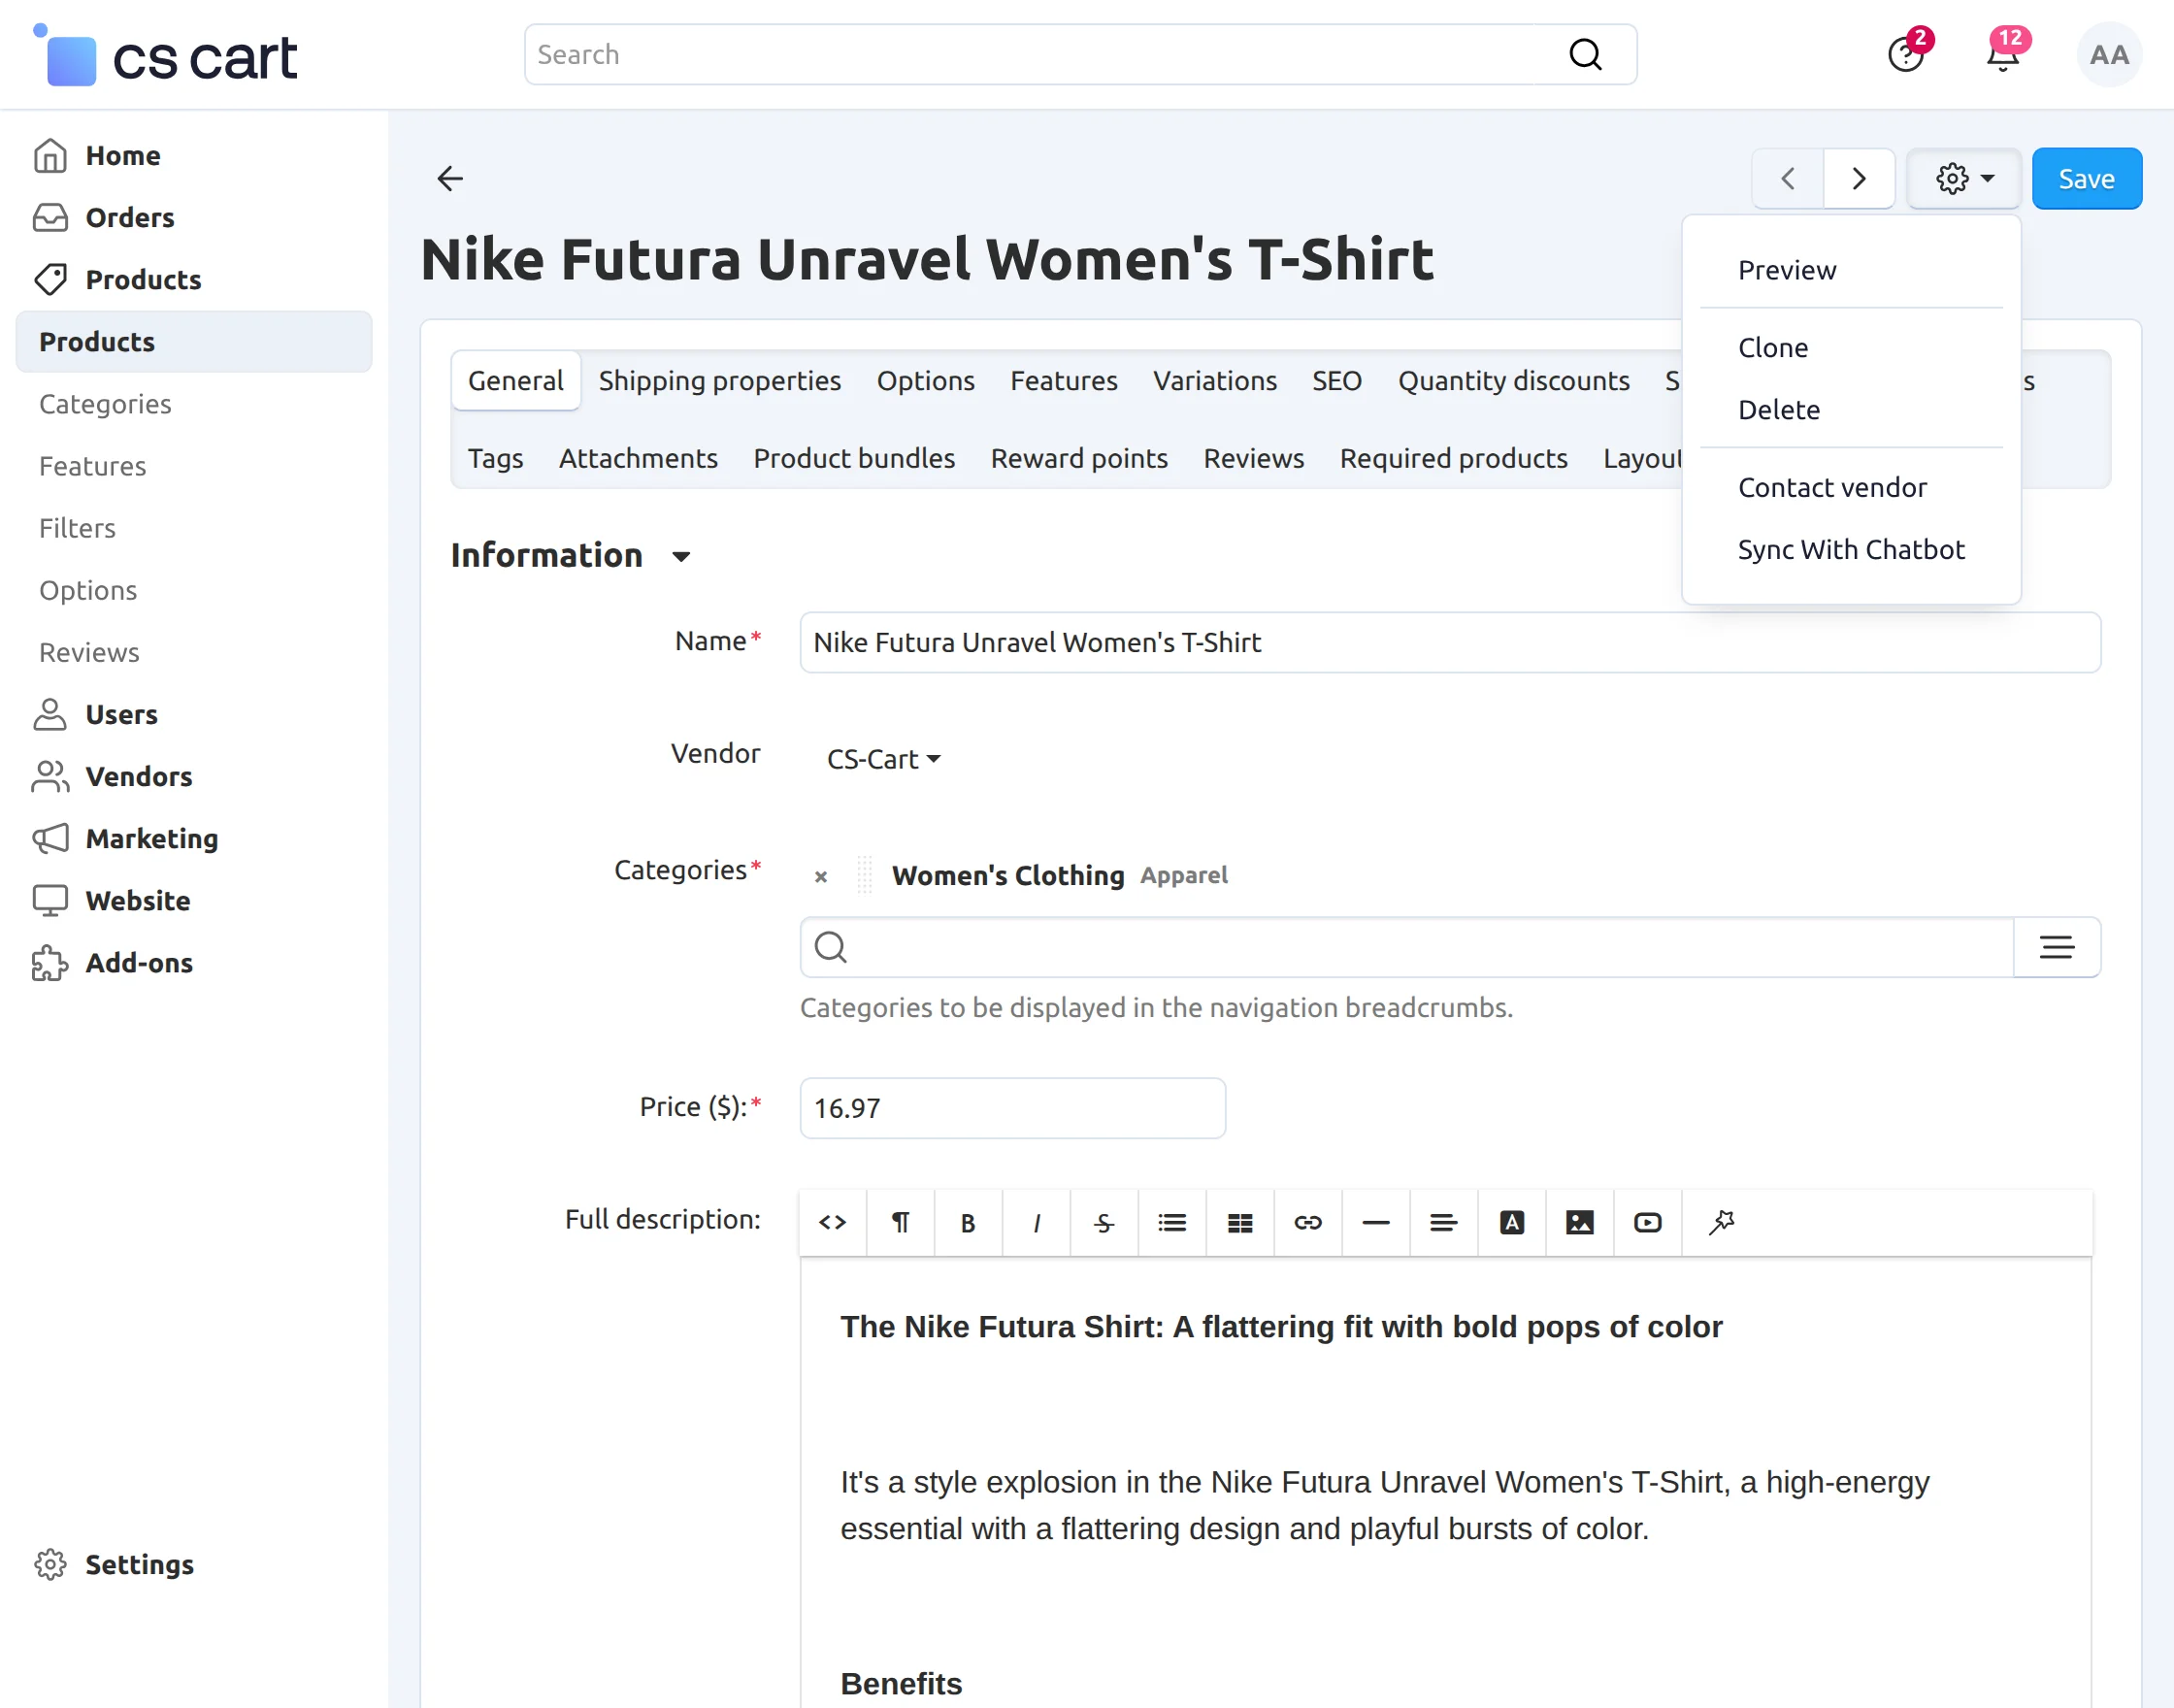The width and height of the screenshot is (2174, 1708).
Task: Open the CS-Cart vendor dropdown
Action: (x=883, y=759)
